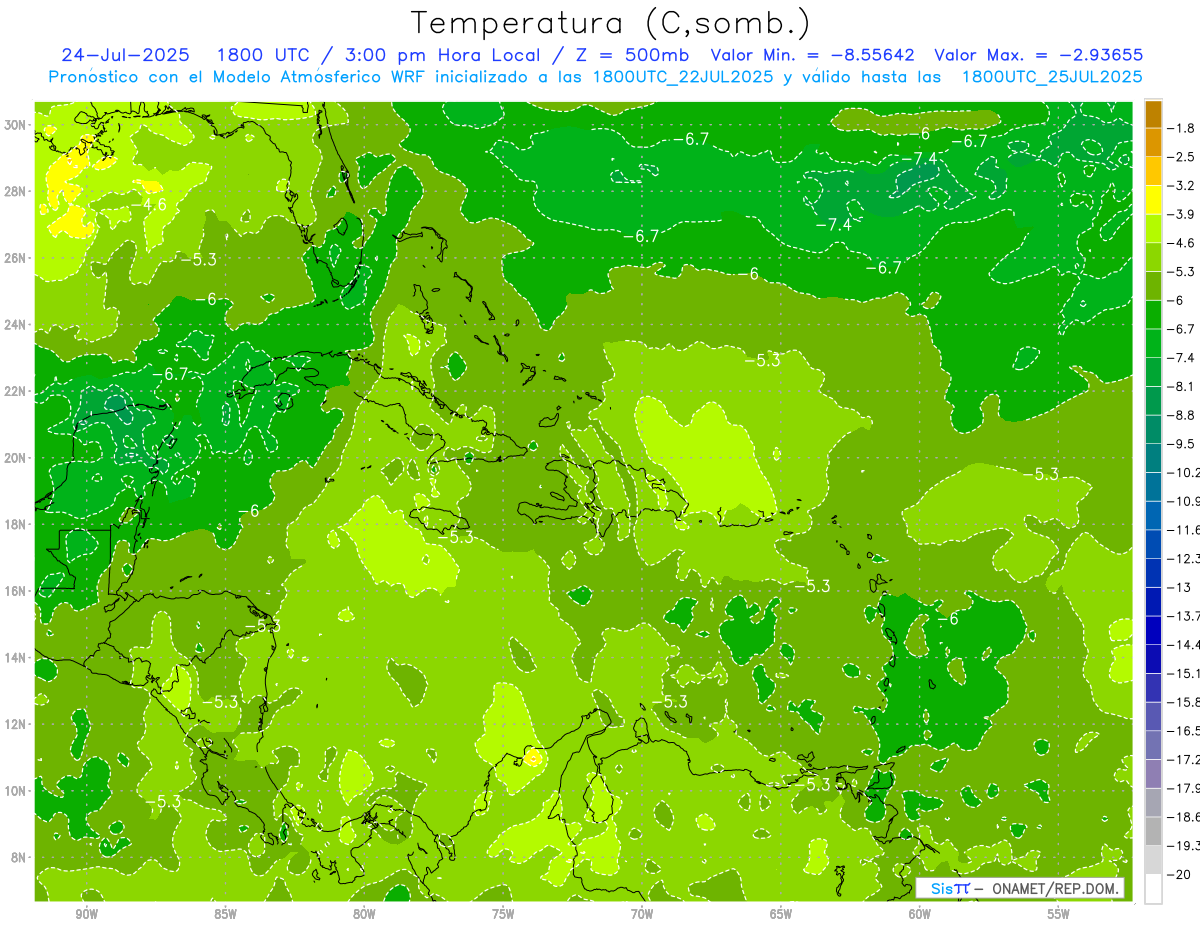1200x927 pixels.
Task: Click the "80W" longitude axis label
Action: tap(364, 914)
